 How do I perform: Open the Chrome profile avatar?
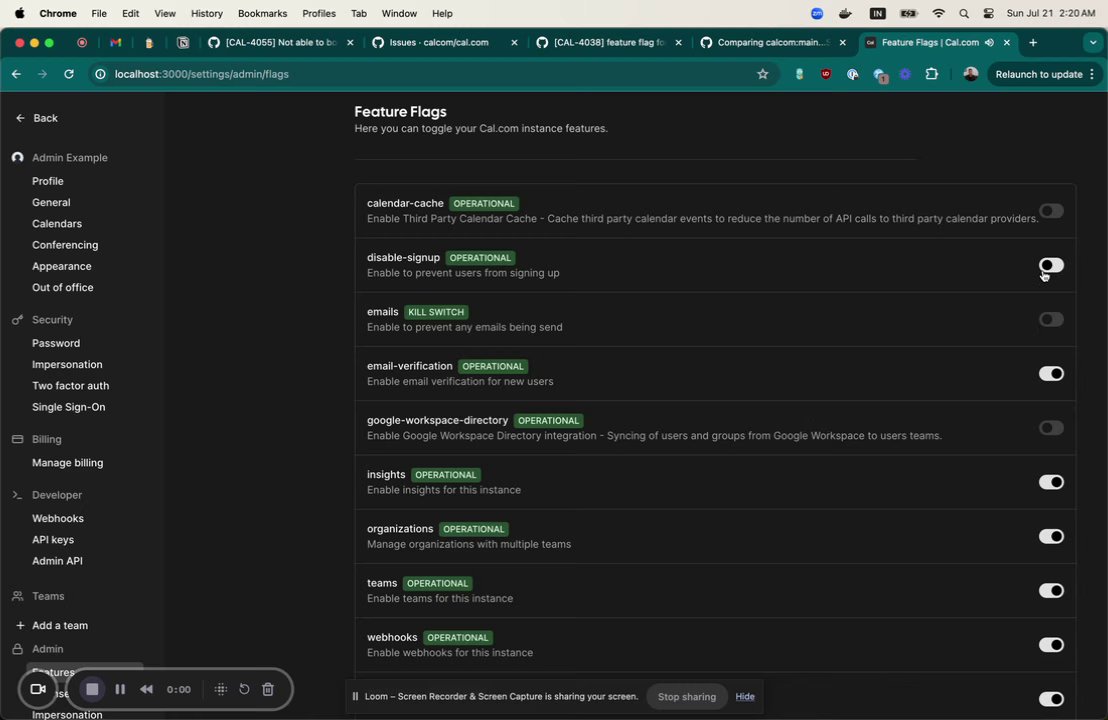(x=970, y=73)
